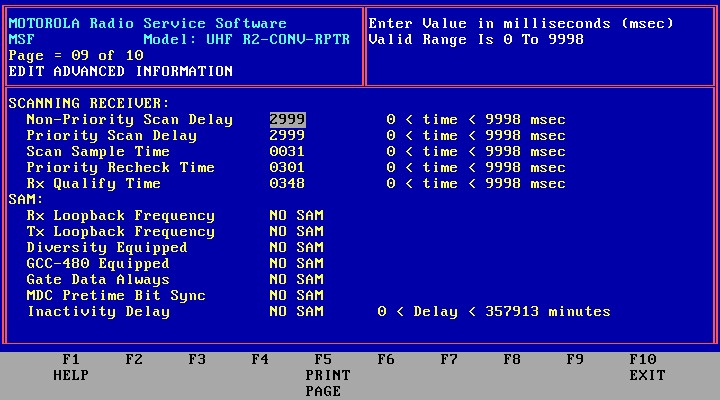Click the Tx Loopback Frequency label
Image resolution: width=720 pixels, height=400 pixels.
point(120,231)
